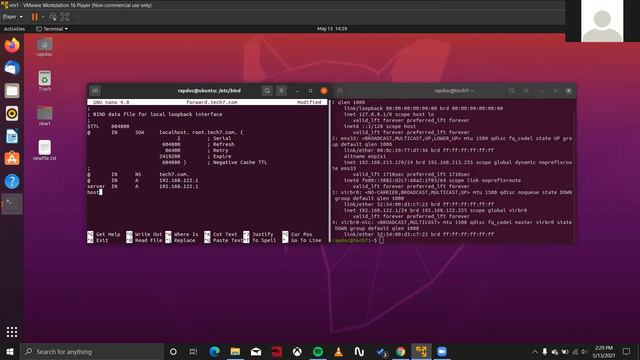640x360 pixels.
Task: Pause the virtual machine in VMware toolbar
Action: click(x=35, y=17)
